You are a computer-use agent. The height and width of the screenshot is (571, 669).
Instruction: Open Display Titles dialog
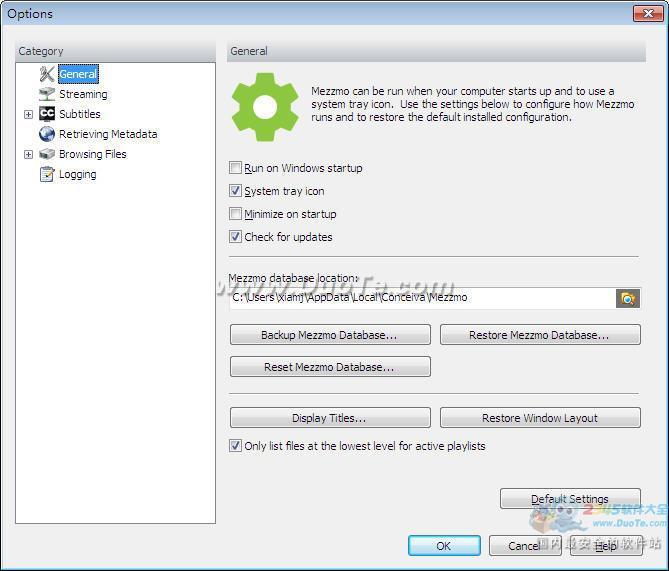click(330, 417)
